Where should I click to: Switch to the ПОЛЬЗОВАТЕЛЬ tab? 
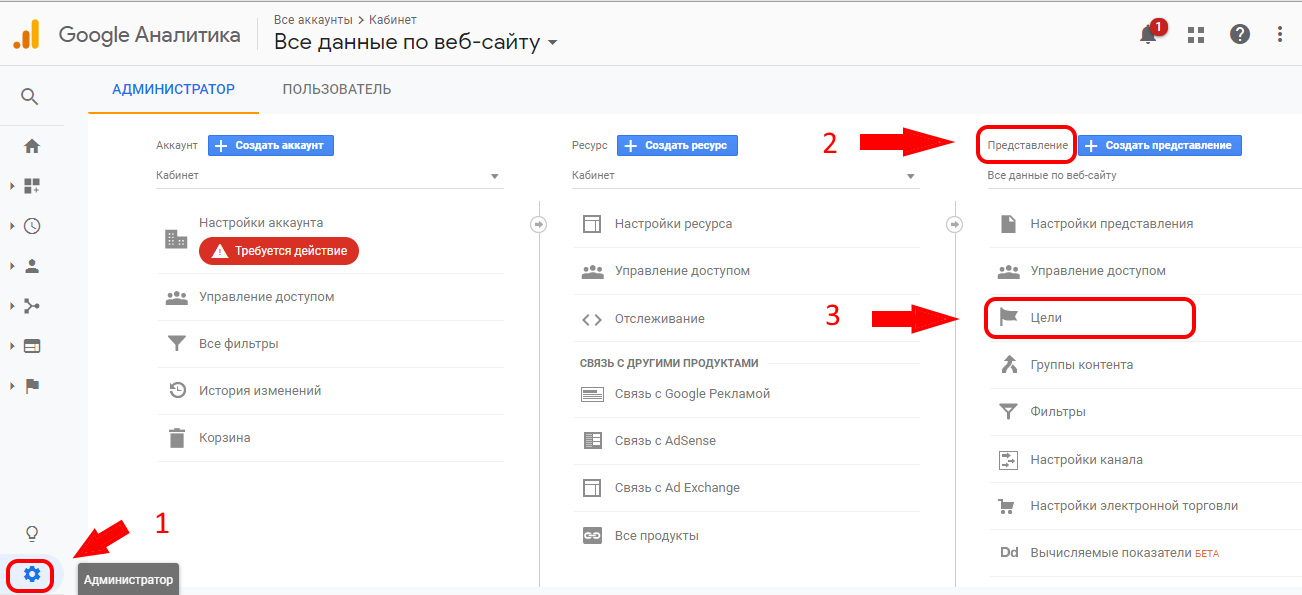[337, 89]
